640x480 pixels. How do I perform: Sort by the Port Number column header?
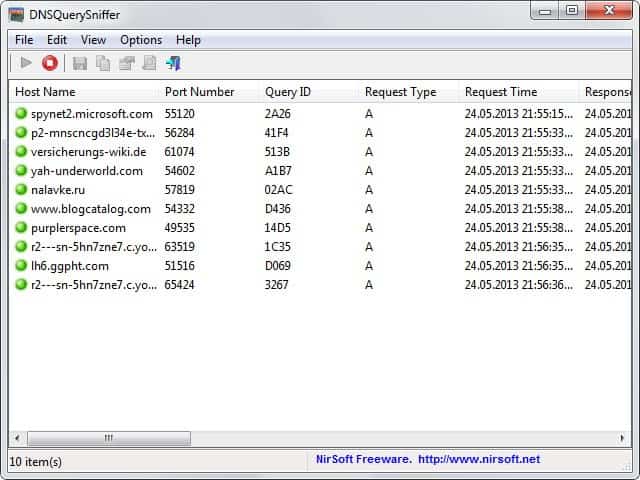click(x=209, y=92)
